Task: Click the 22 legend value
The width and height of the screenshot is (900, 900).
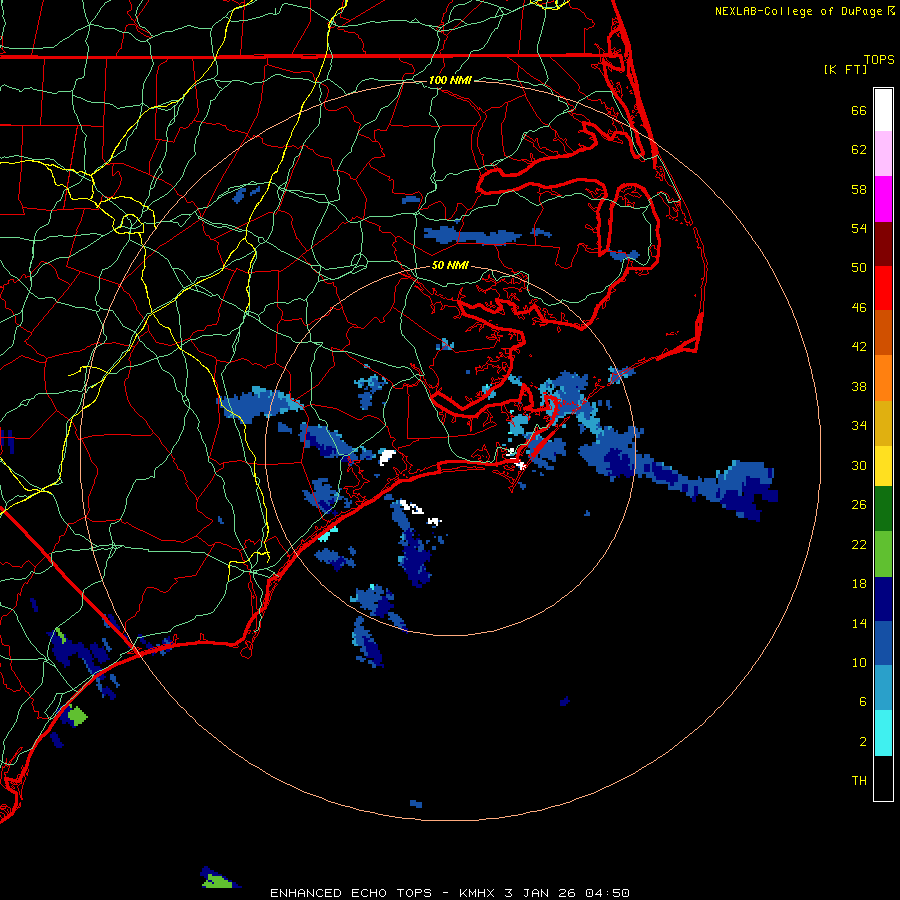Action: click(x=859, y=544)
